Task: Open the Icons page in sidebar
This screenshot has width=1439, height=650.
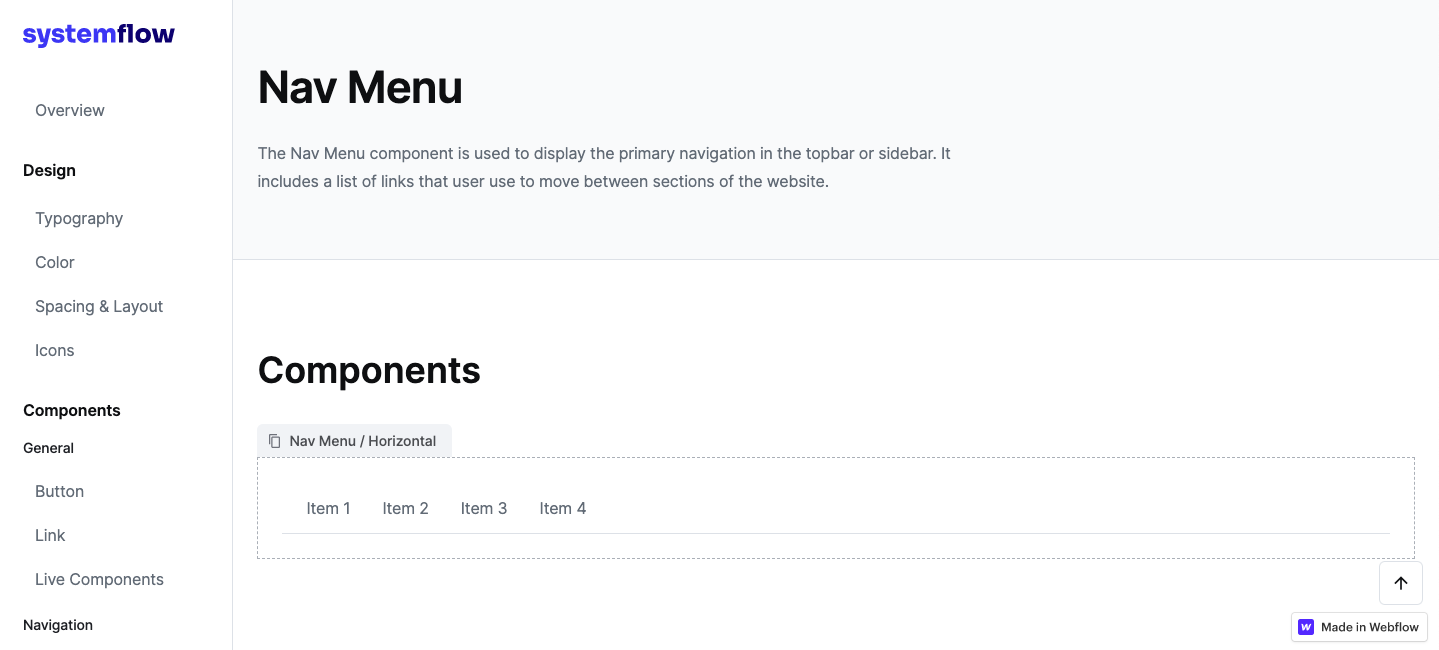Action: click(55, 350)
